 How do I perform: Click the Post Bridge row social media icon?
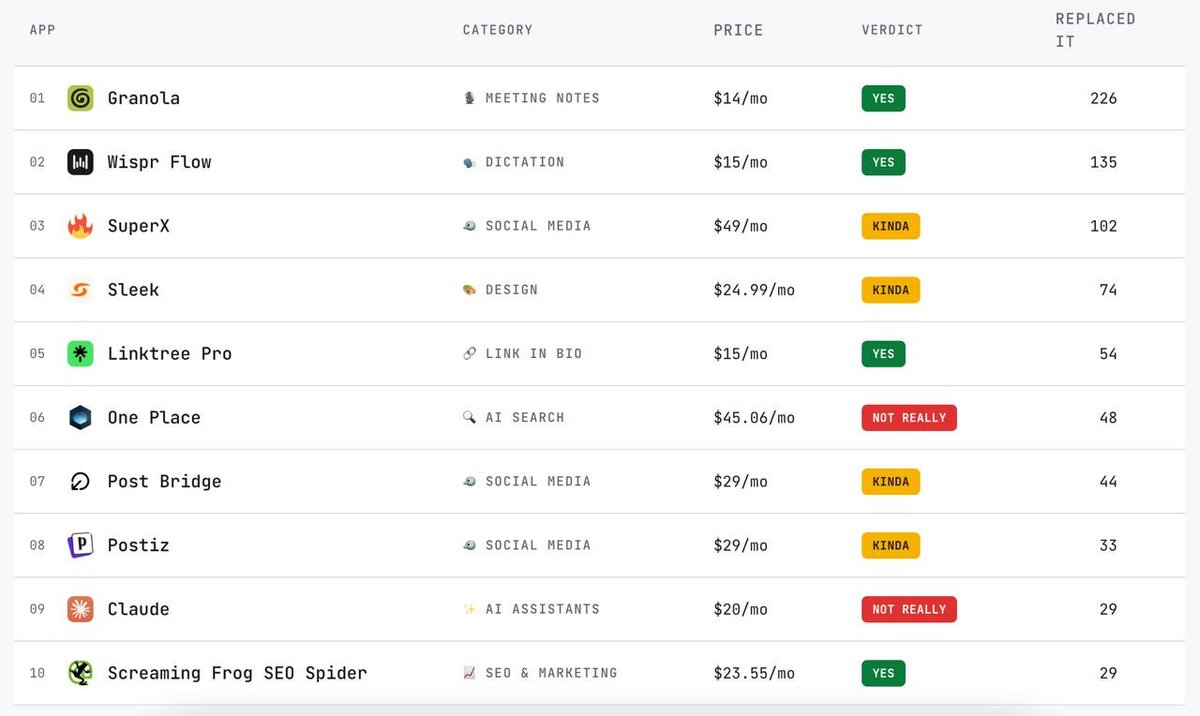coord(469,482)
